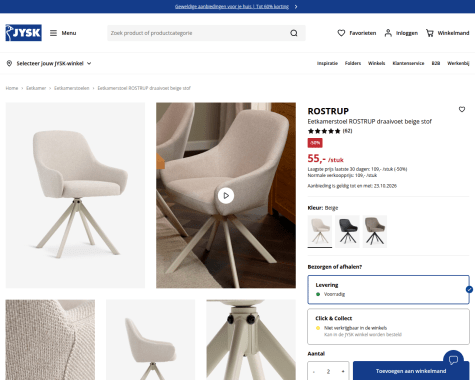475x380 pixels.
Task: Click the -50% discount badge
Action: pos(315,143)
